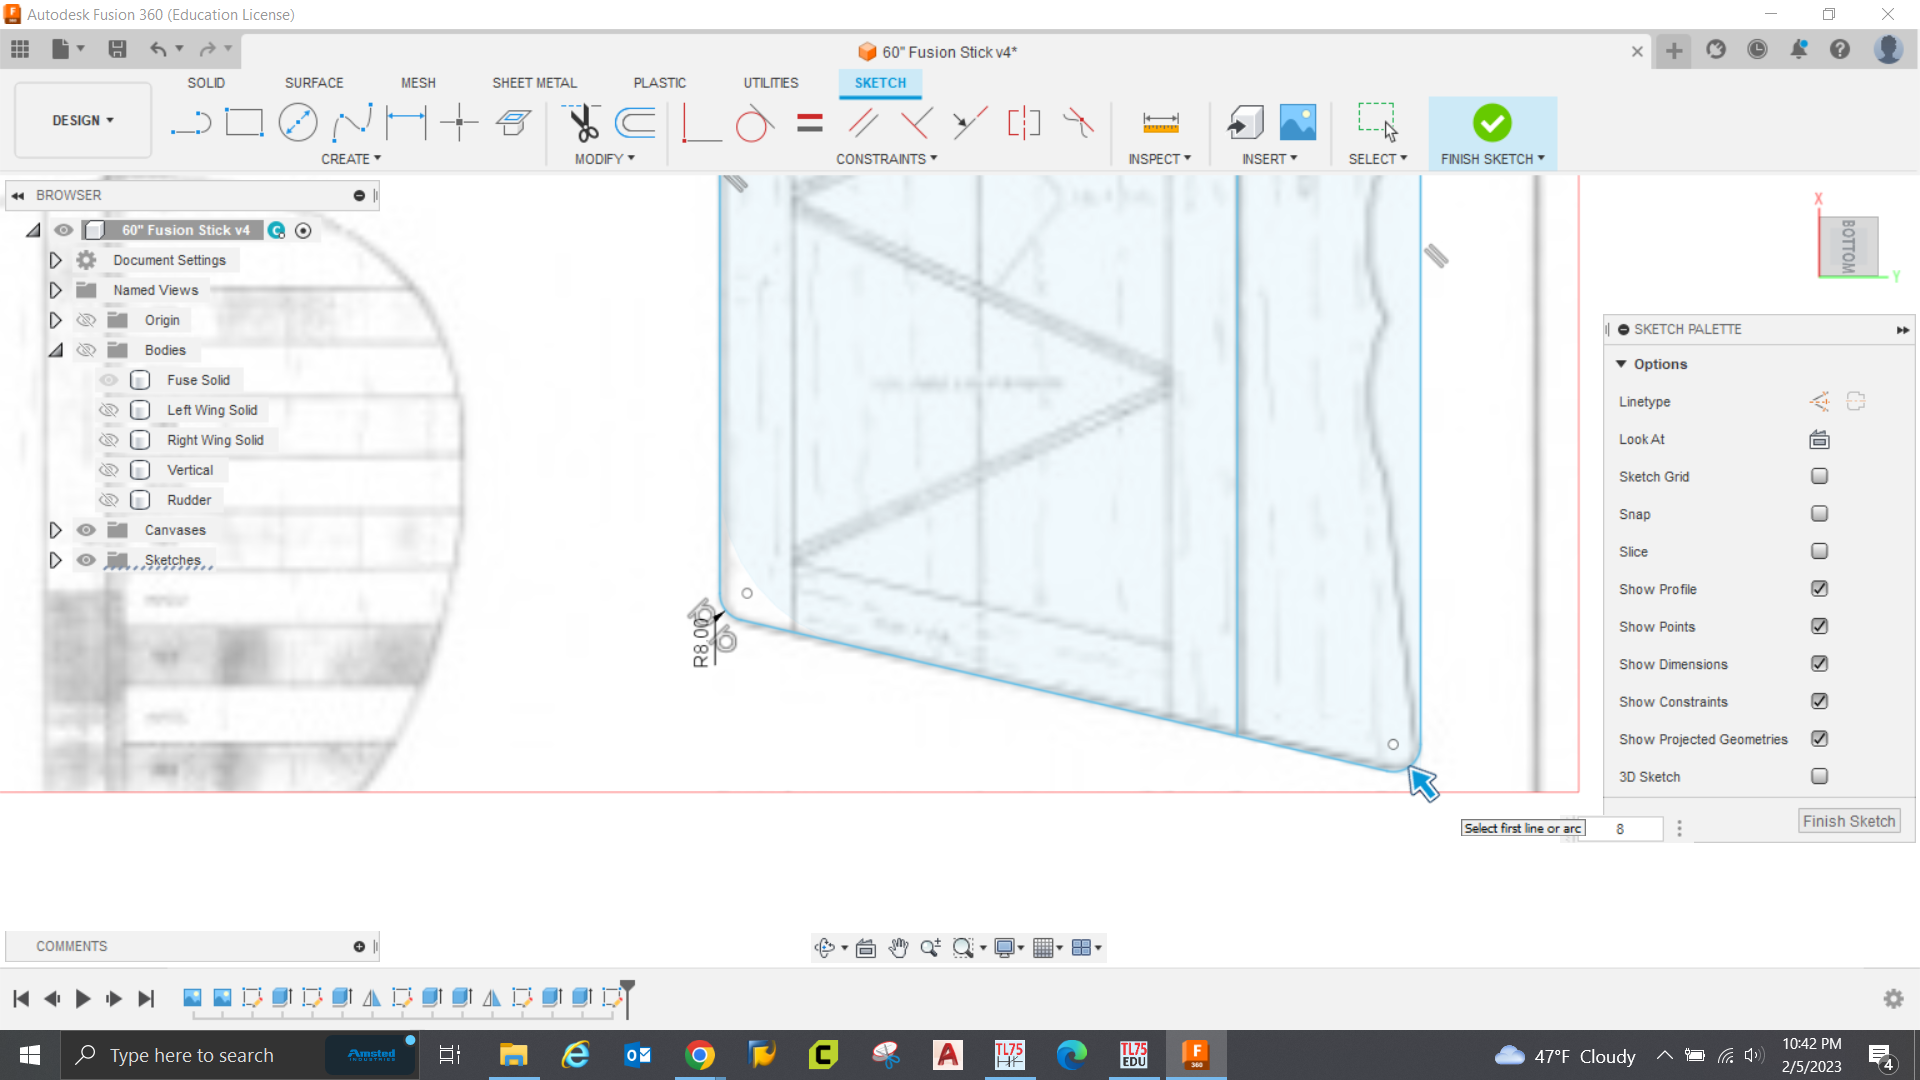Click the Look At icon in Sketch Palette
The height and width of the screenshot is (1080, 1920).
1819,439
